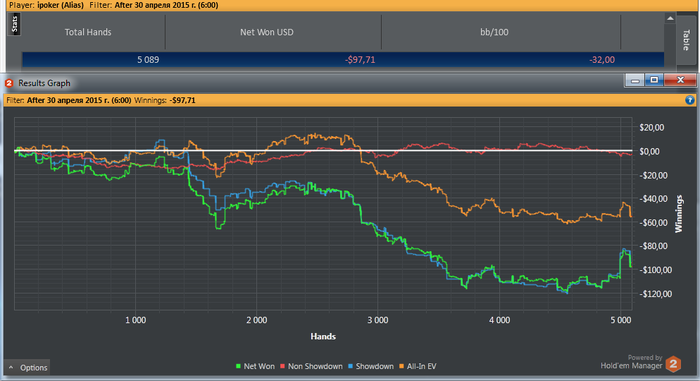Click the 1 000 hands axis tick label
Image resolution: width=700 pixels, height=381 pixels.
click(x=135, y=320)
